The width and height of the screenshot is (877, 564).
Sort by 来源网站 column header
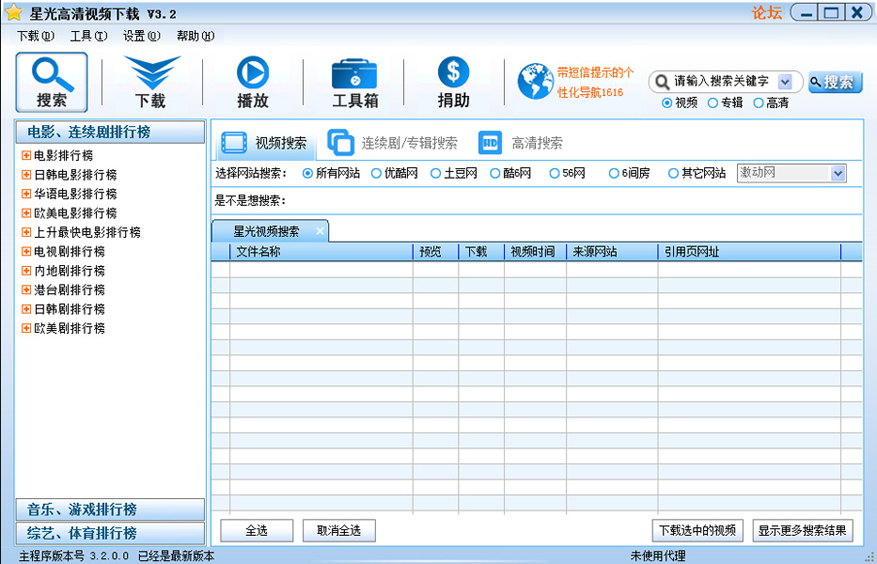pos(612,252)
